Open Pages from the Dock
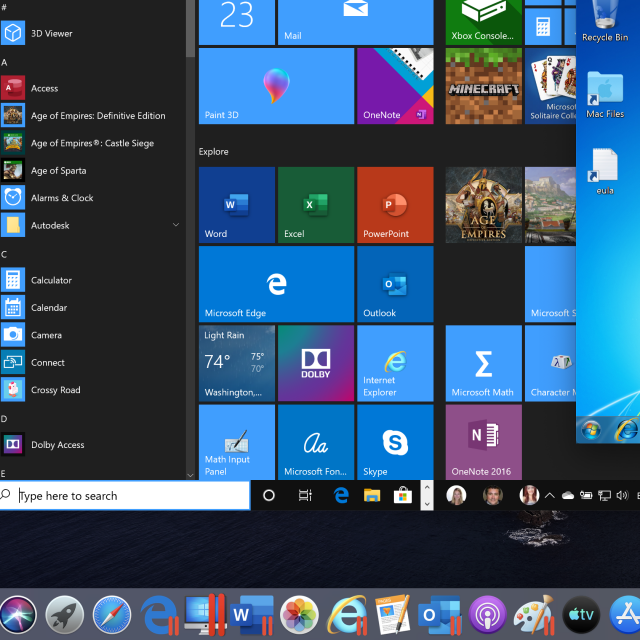Screen dimensions: 640x640 [x=393, y=615]
